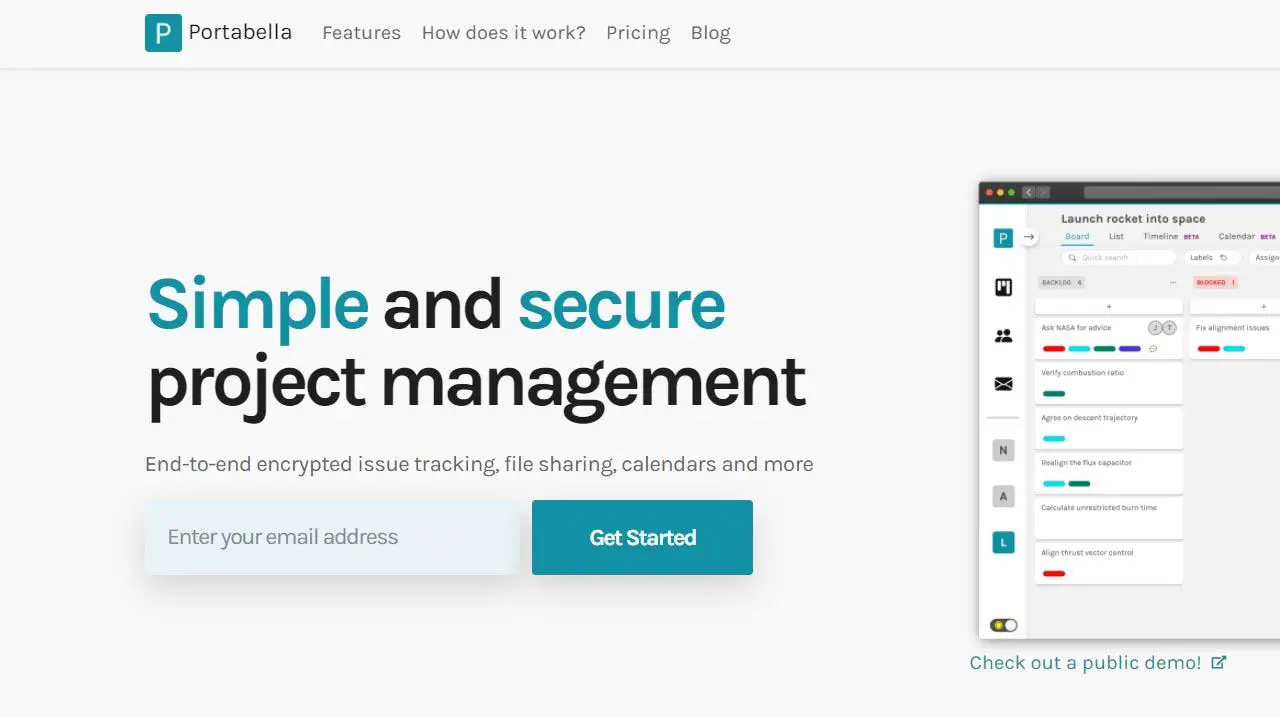Open the Features menu item
The image size is (1280, 717).
[x=361, y=33]
